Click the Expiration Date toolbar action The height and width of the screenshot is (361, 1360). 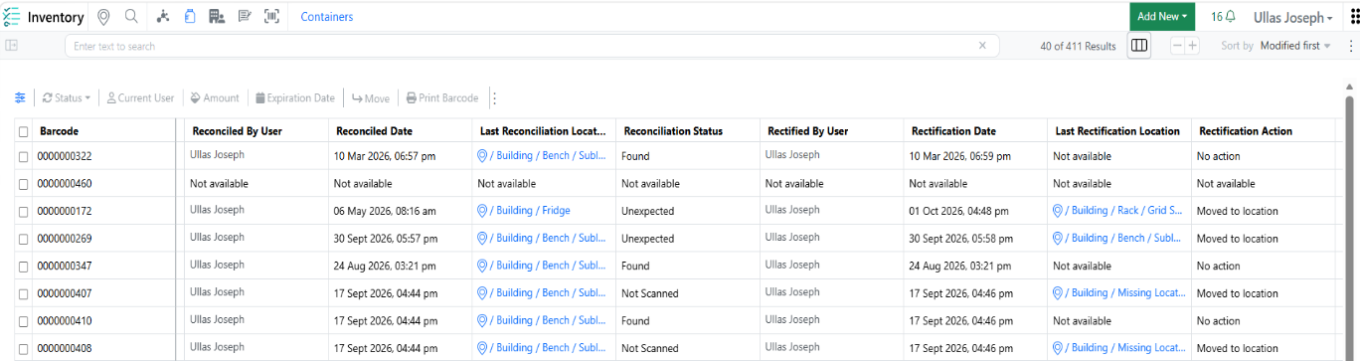point(295,98)
